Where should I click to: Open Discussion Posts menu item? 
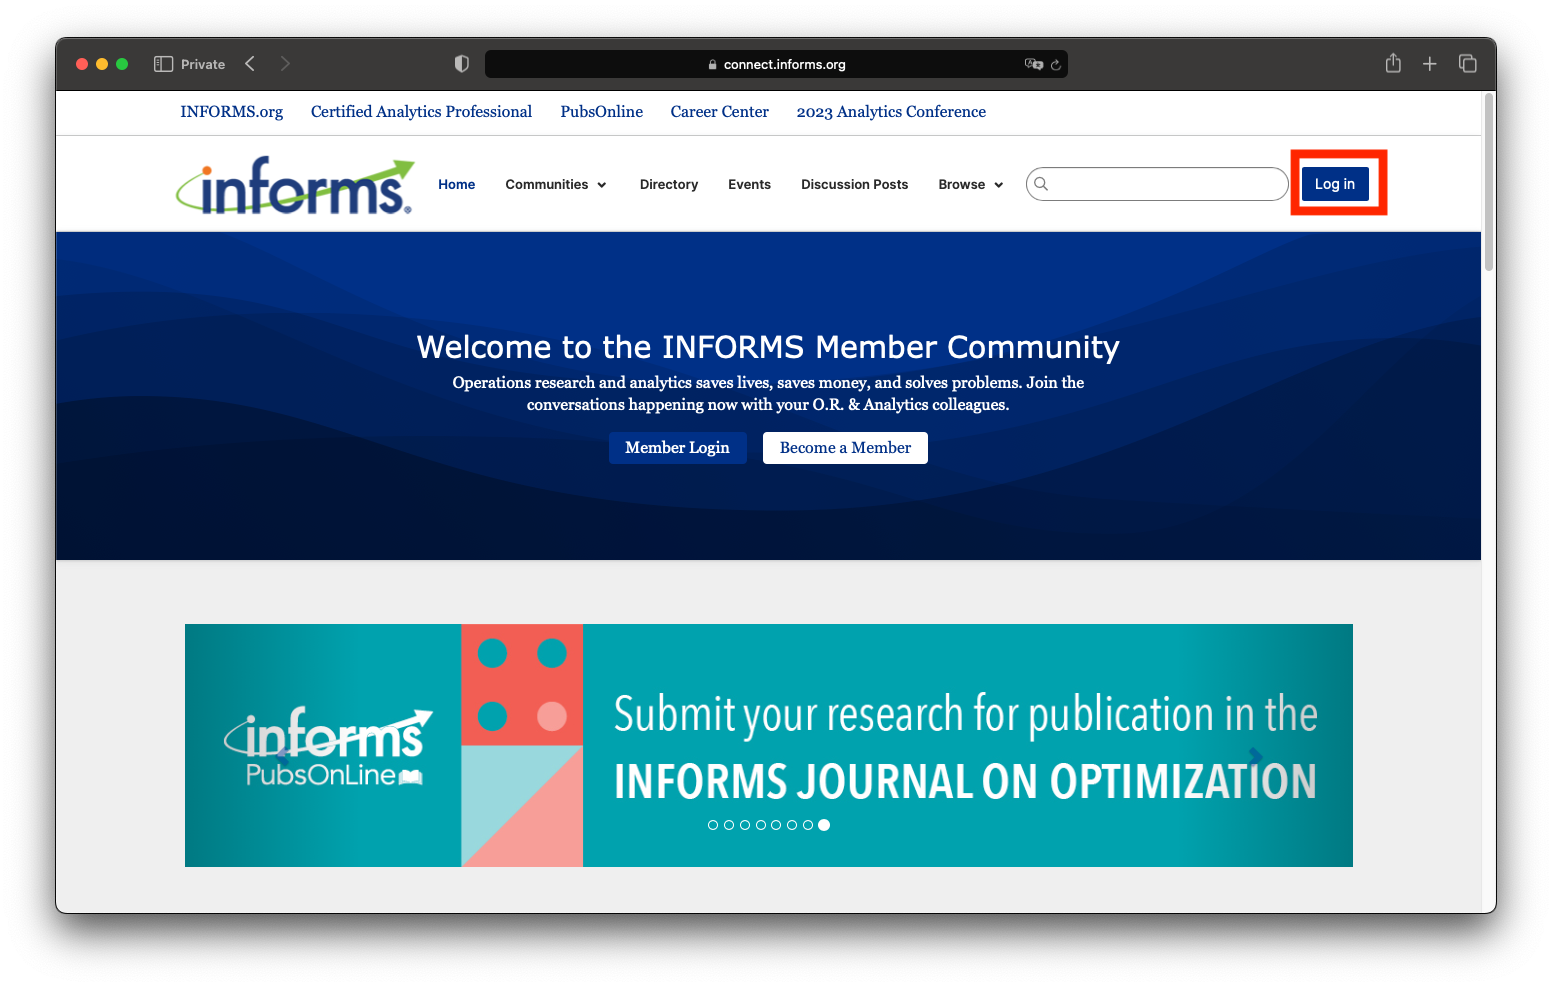tap(855, 185)
